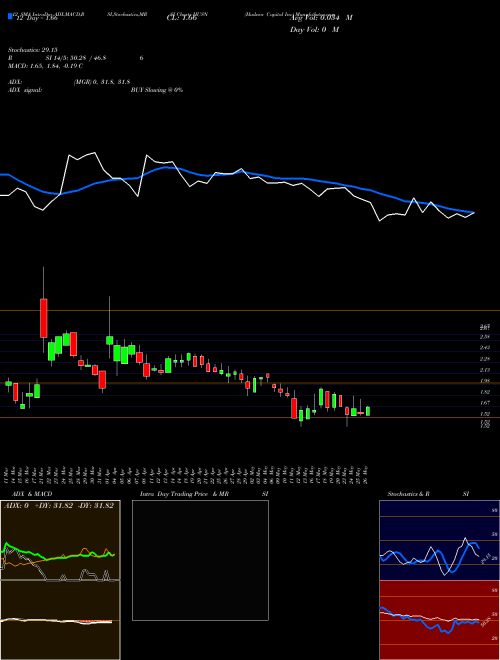Select the 'ADX signal:' label

pos(27,90)
